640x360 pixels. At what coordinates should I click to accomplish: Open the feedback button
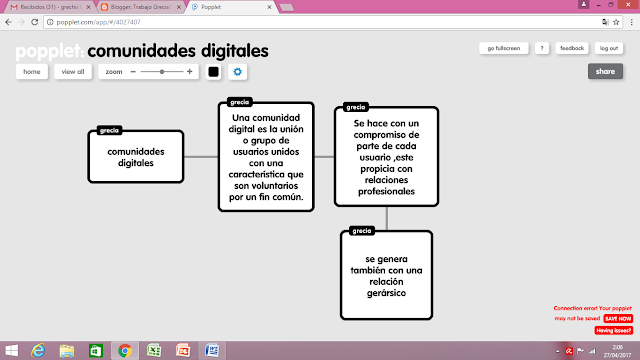[x=572, y=48]
